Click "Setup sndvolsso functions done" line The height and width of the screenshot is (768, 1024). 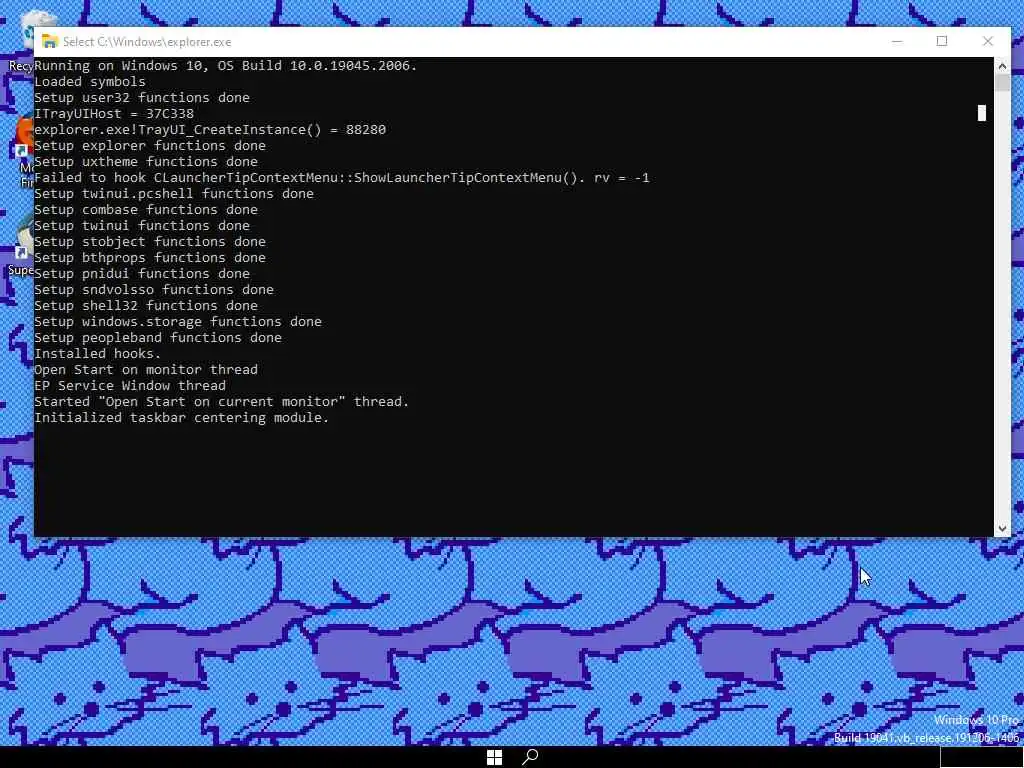click(153, 289)
